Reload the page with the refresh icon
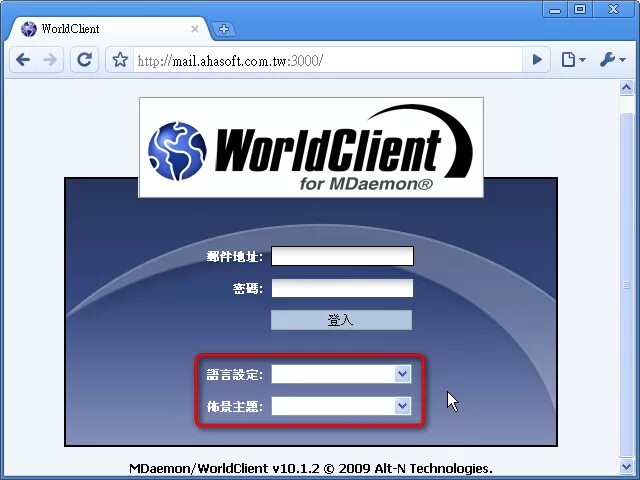 [x=84, y=60]
